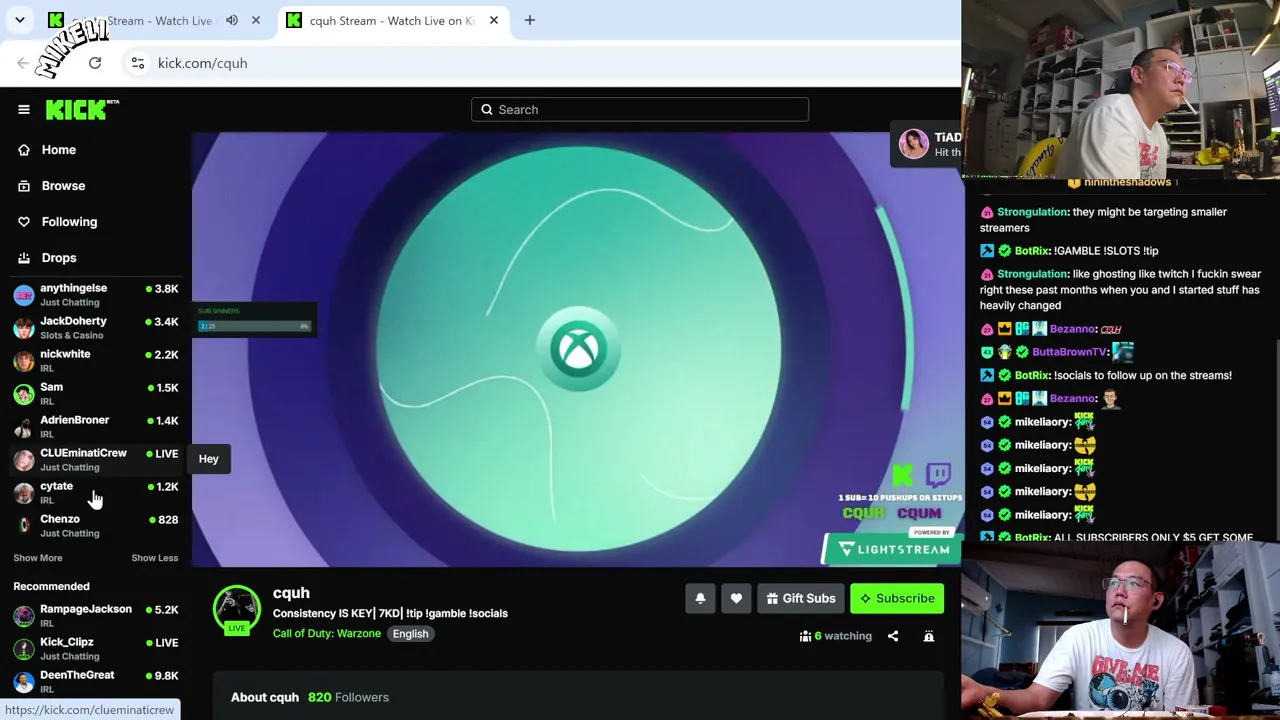
Task: Expand the list with Show More
Action: pyautogui.click(x=38, y=558)
